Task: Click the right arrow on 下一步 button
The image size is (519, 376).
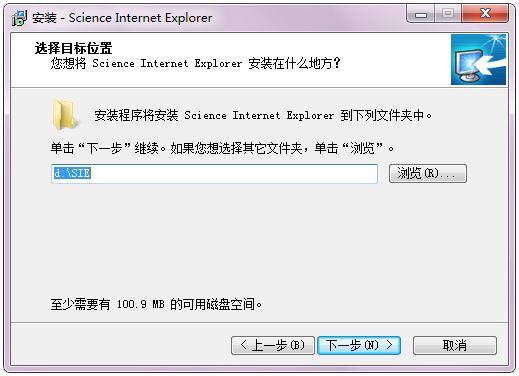Action: (389, 345)
